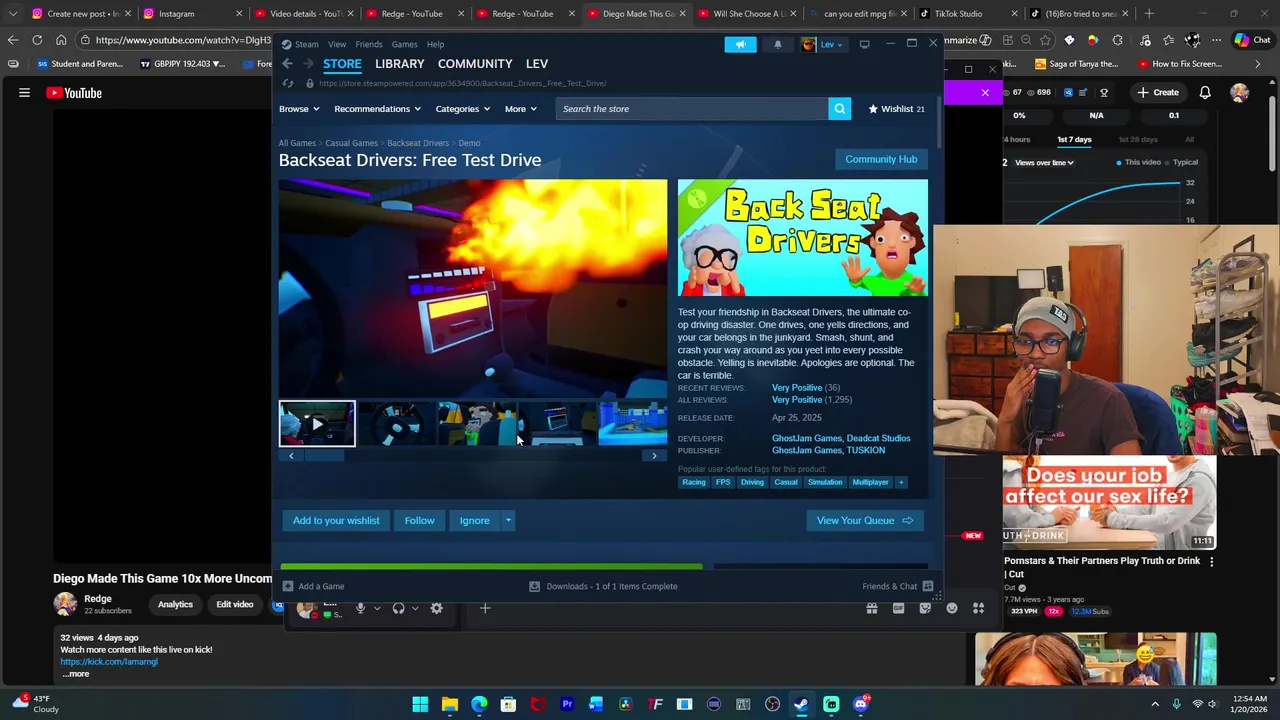Image resolution: width=1280 pixels, height=720 pixels.
Task: Click the store search magnifier button
Action: 839,109
